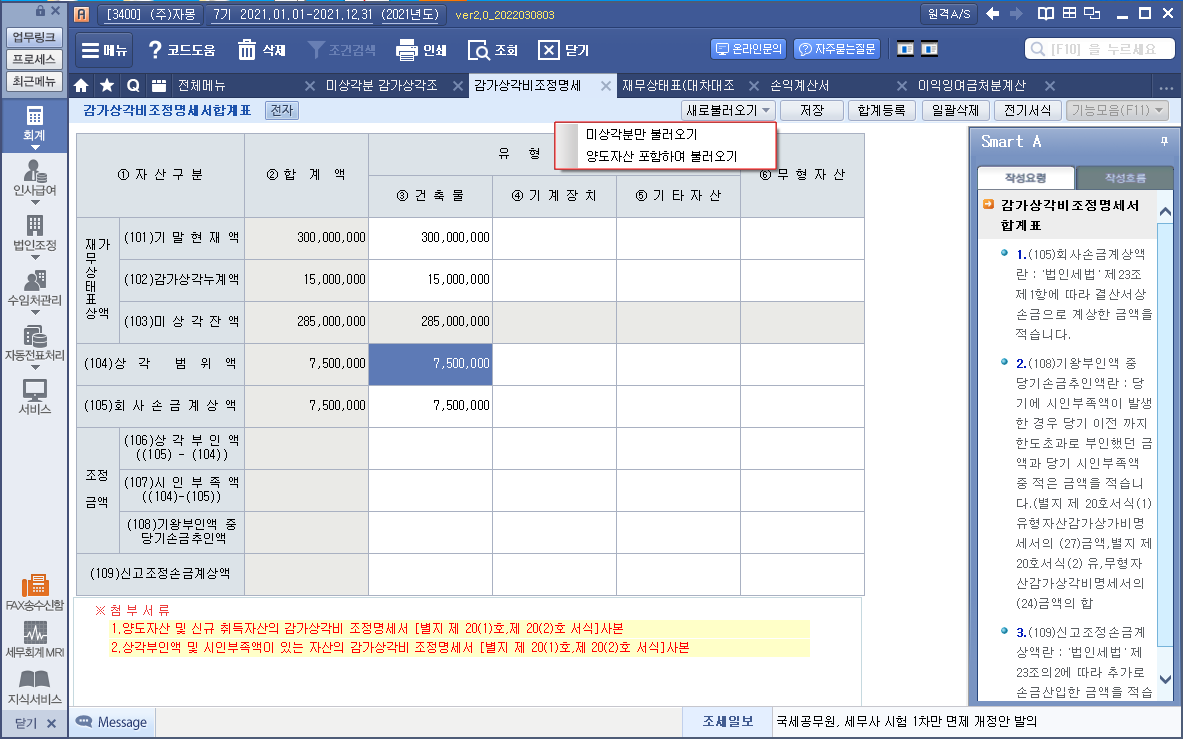Open the 지식서비스 book icon
This screenshot has height=739, width=1183.
pos(35,687)
